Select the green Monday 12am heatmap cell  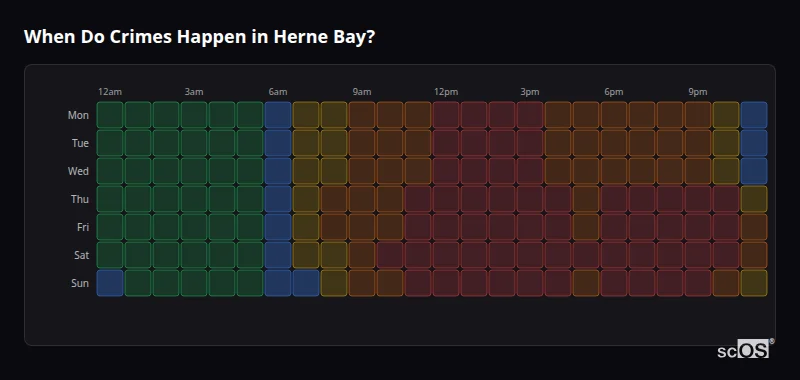point(110,115)
